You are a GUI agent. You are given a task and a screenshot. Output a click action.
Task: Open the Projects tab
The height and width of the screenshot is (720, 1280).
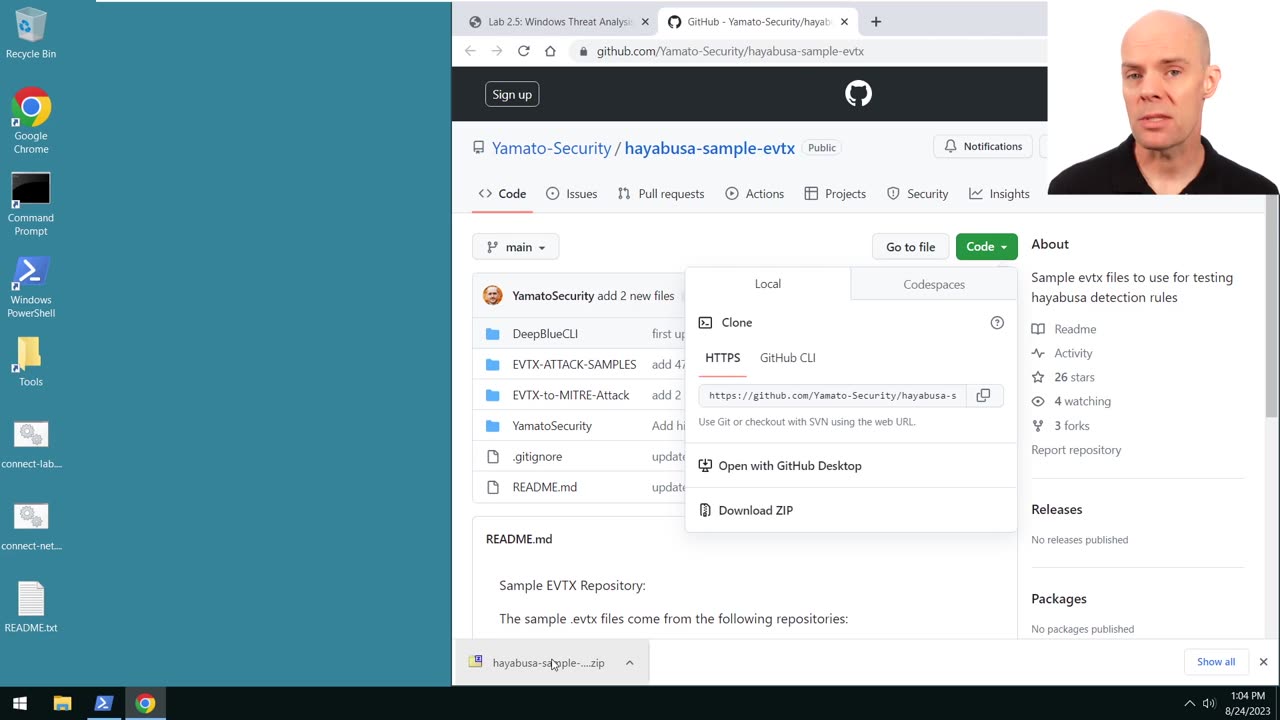click(x=835, y=194)
